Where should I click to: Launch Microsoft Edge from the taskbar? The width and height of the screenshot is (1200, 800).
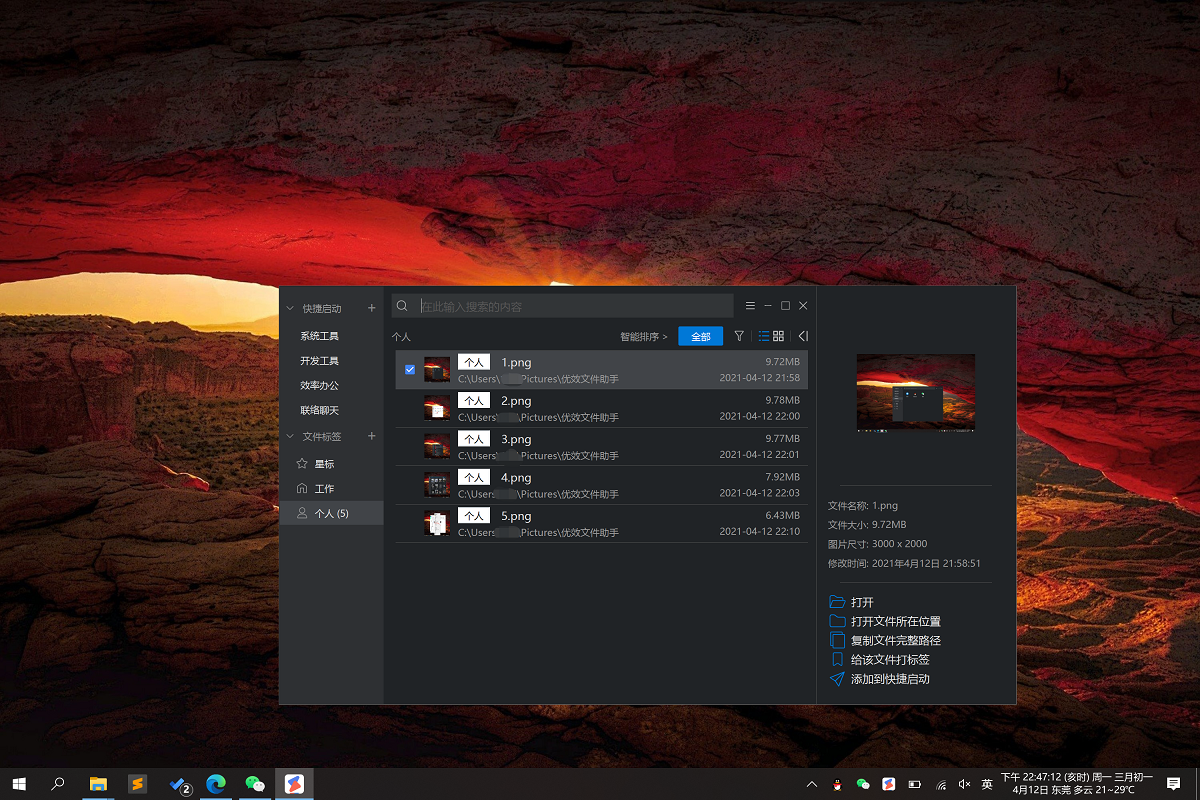click(x=216, y=784)
